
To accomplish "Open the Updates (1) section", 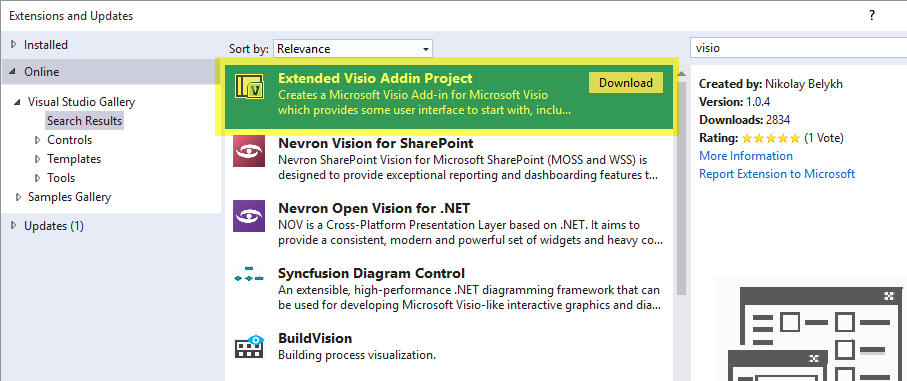I will (x=54, y=226).
